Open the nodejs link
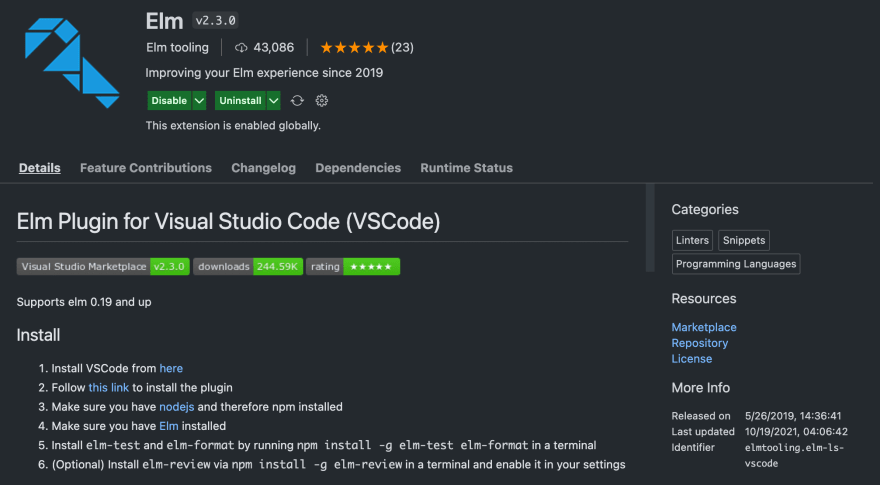Image resolution: width=880 pixels, height=485 pixels. (x=177, y=406)
